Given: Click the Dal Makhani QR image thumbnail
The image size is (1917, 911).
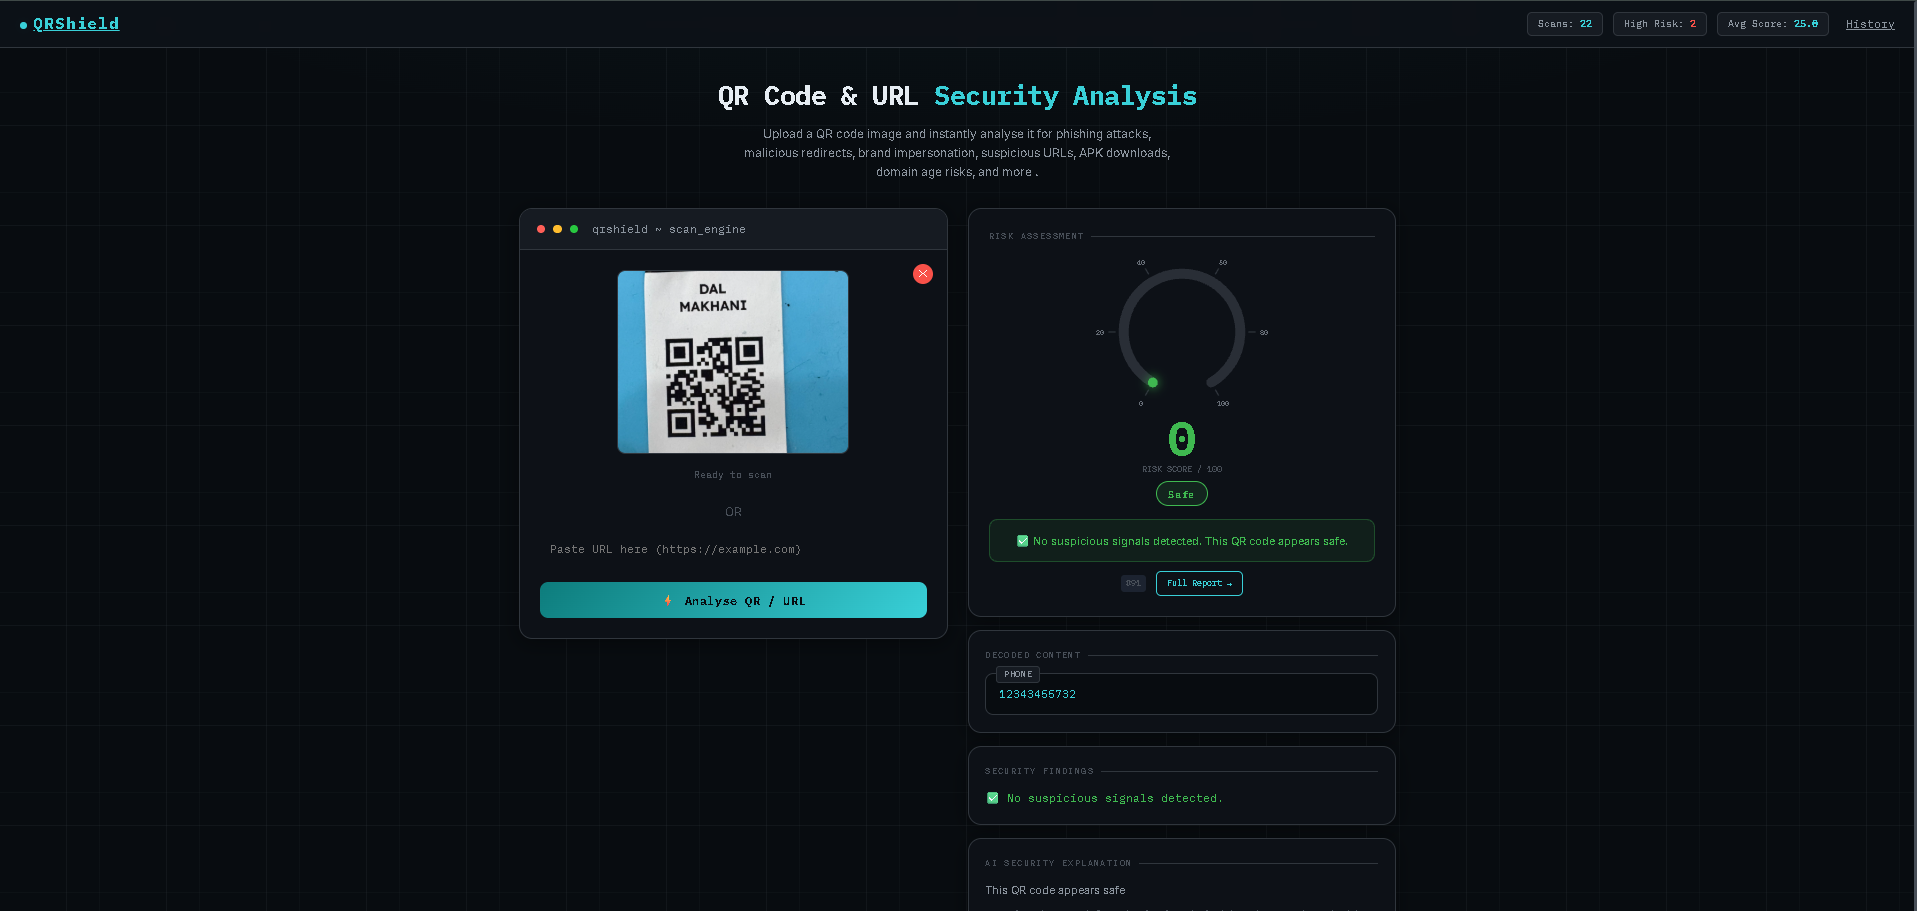Looking at the screenshot, I should 733,362.
